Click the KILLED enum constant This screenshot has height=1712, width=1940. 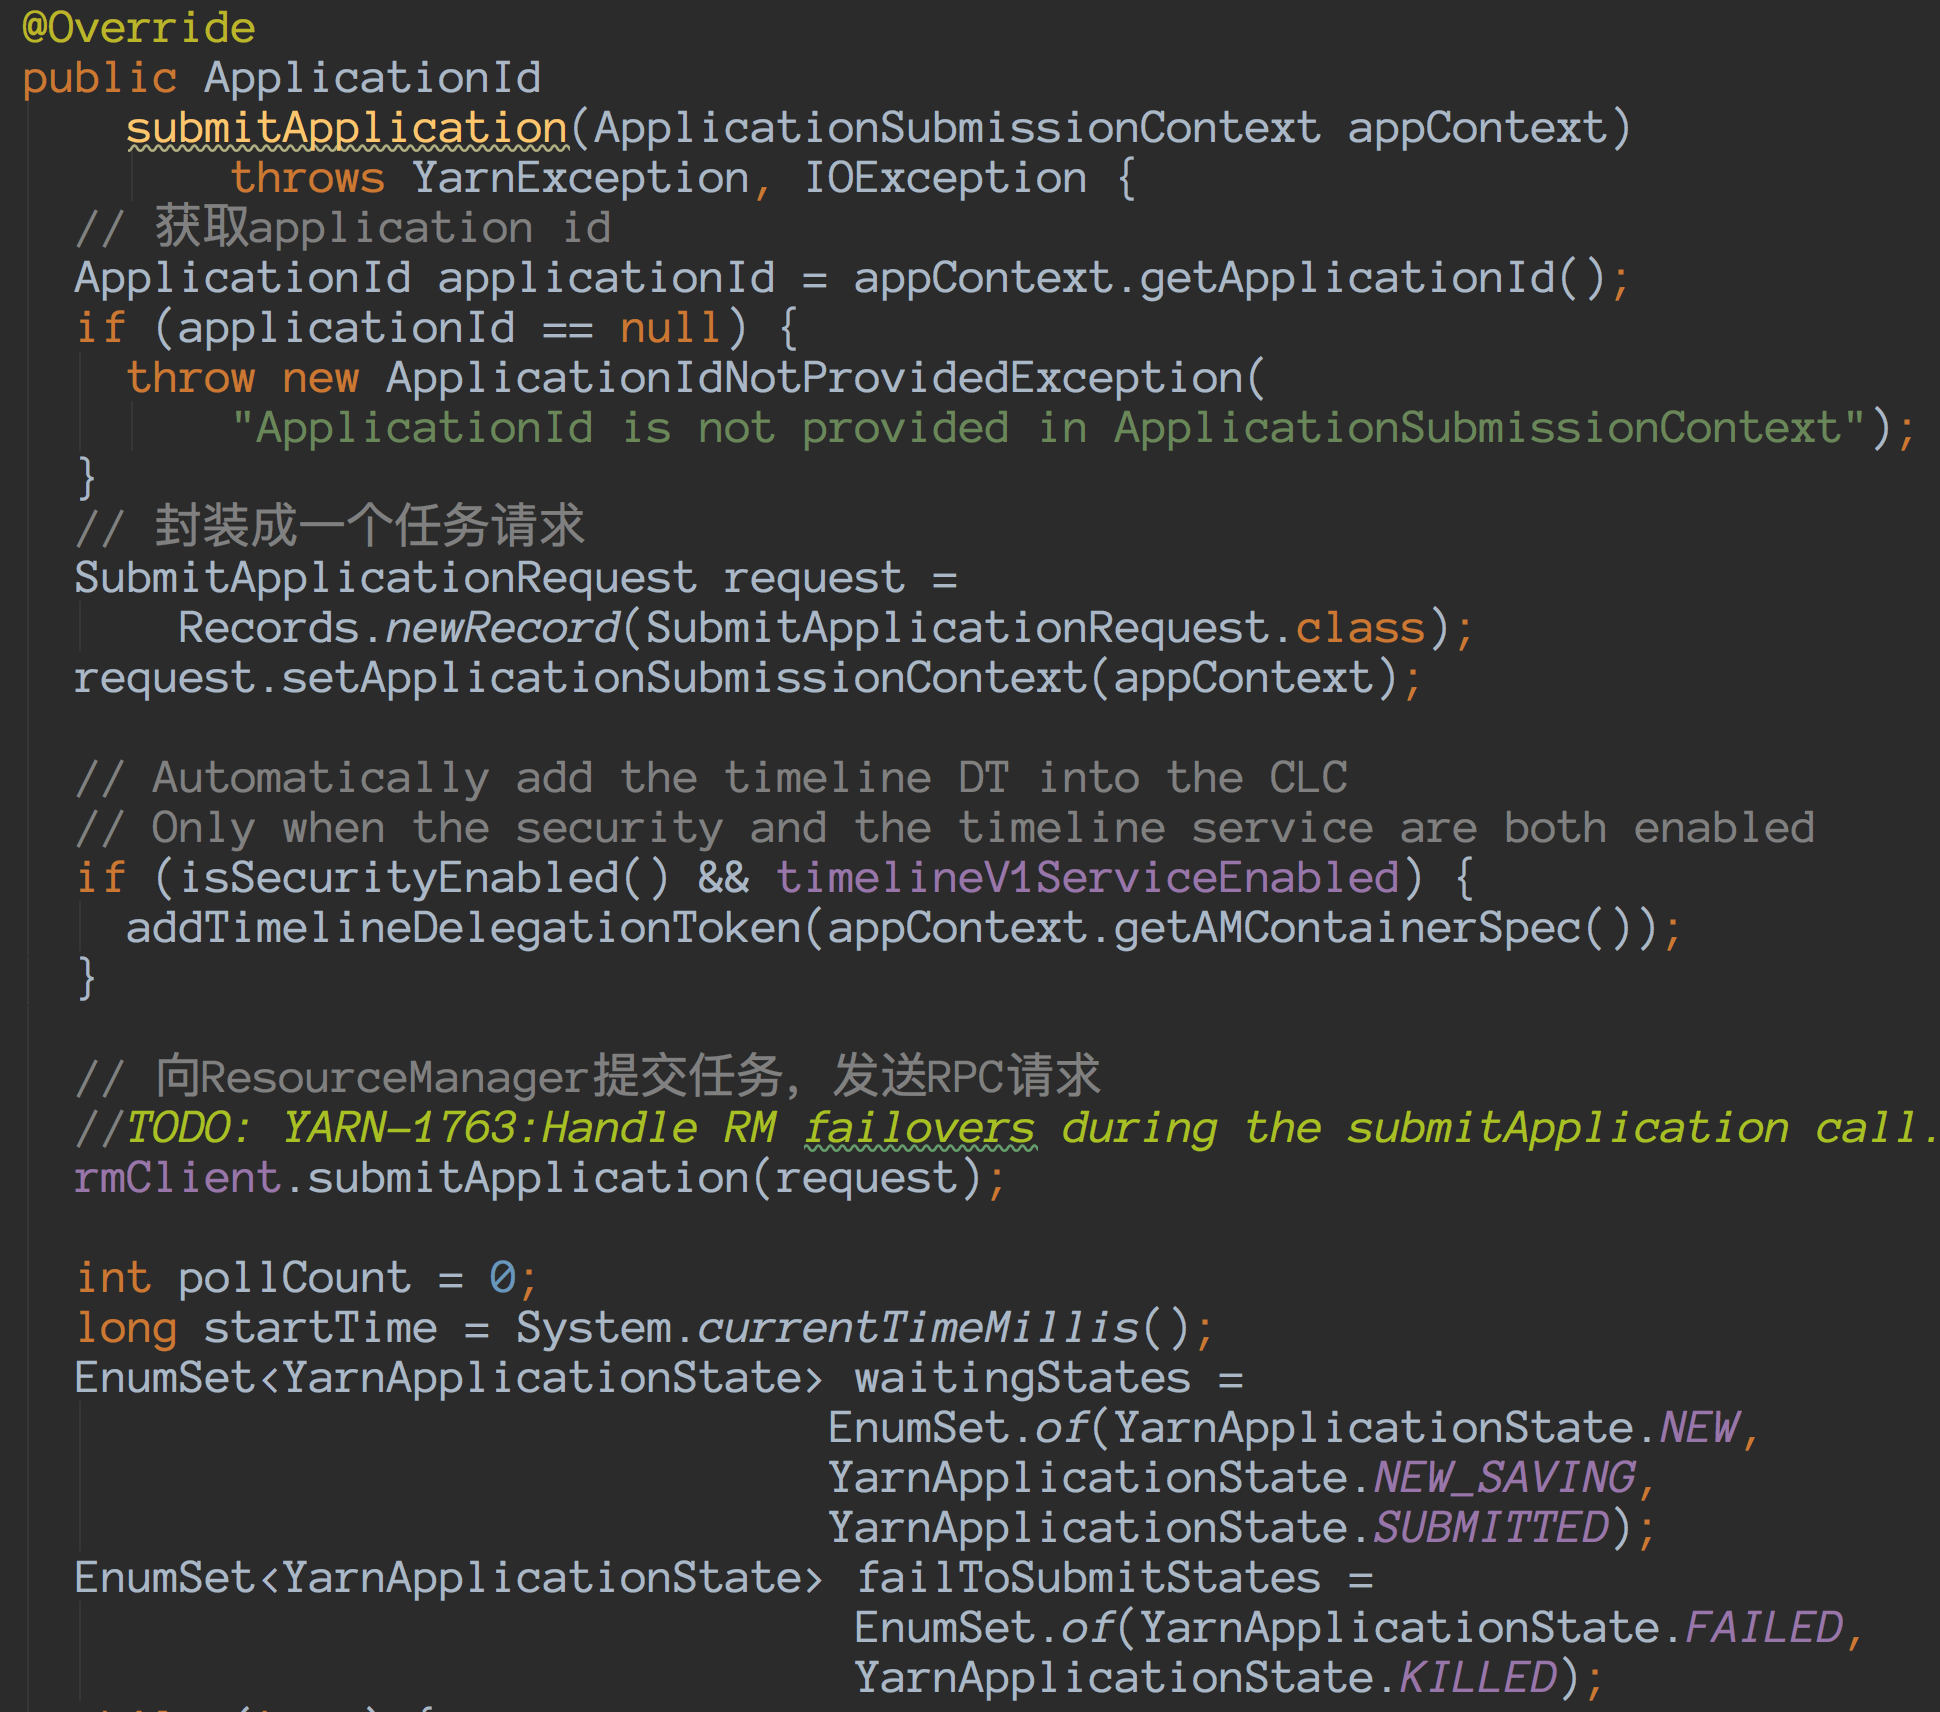[x=1477, y=1678]
